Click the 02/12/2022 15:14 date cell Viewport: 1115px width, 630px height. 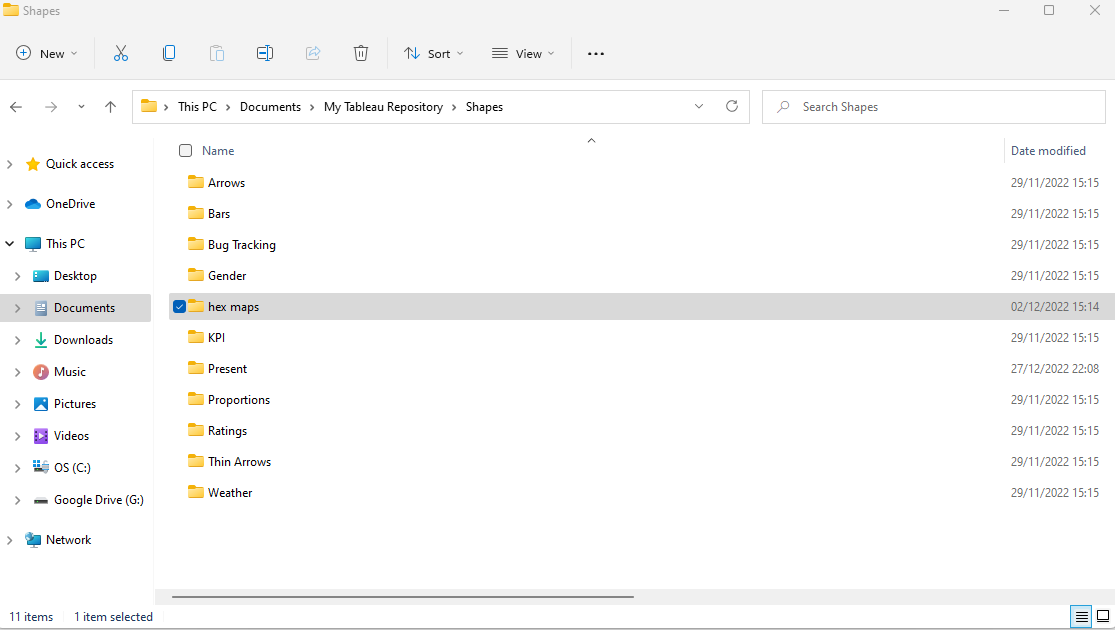click(x=1055, y=306)
